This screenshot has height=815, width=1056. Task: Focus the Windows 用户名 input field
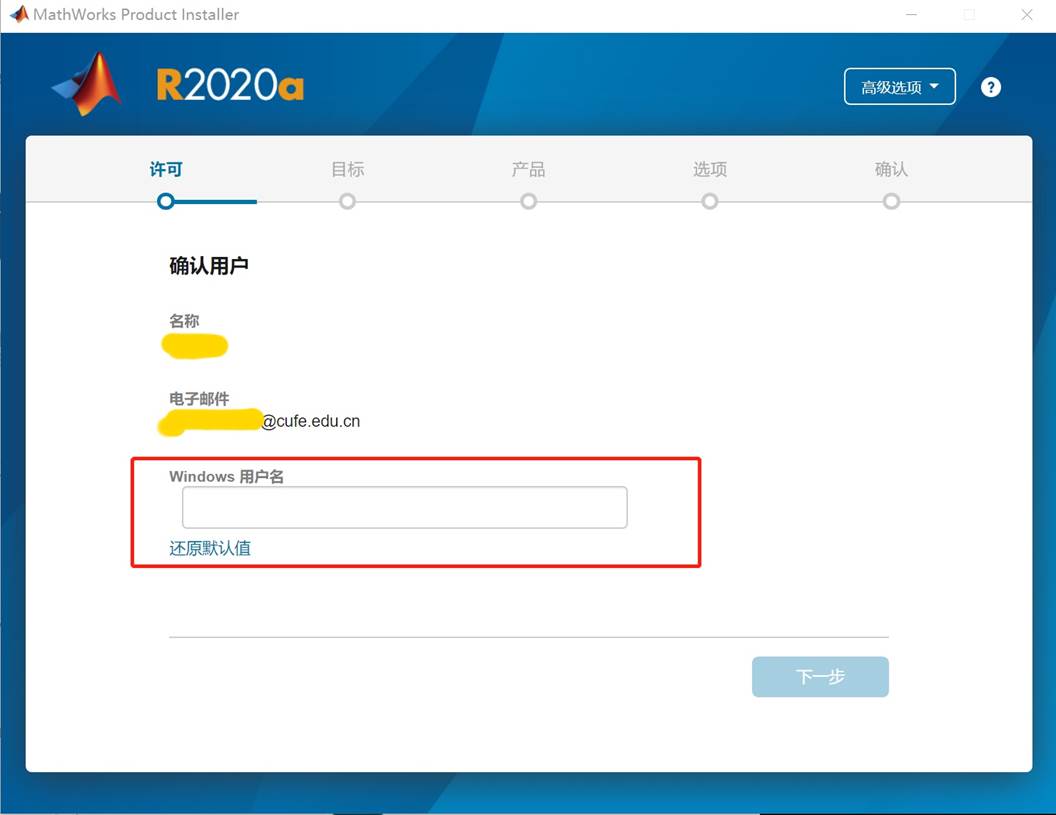[x=405, y=507]
